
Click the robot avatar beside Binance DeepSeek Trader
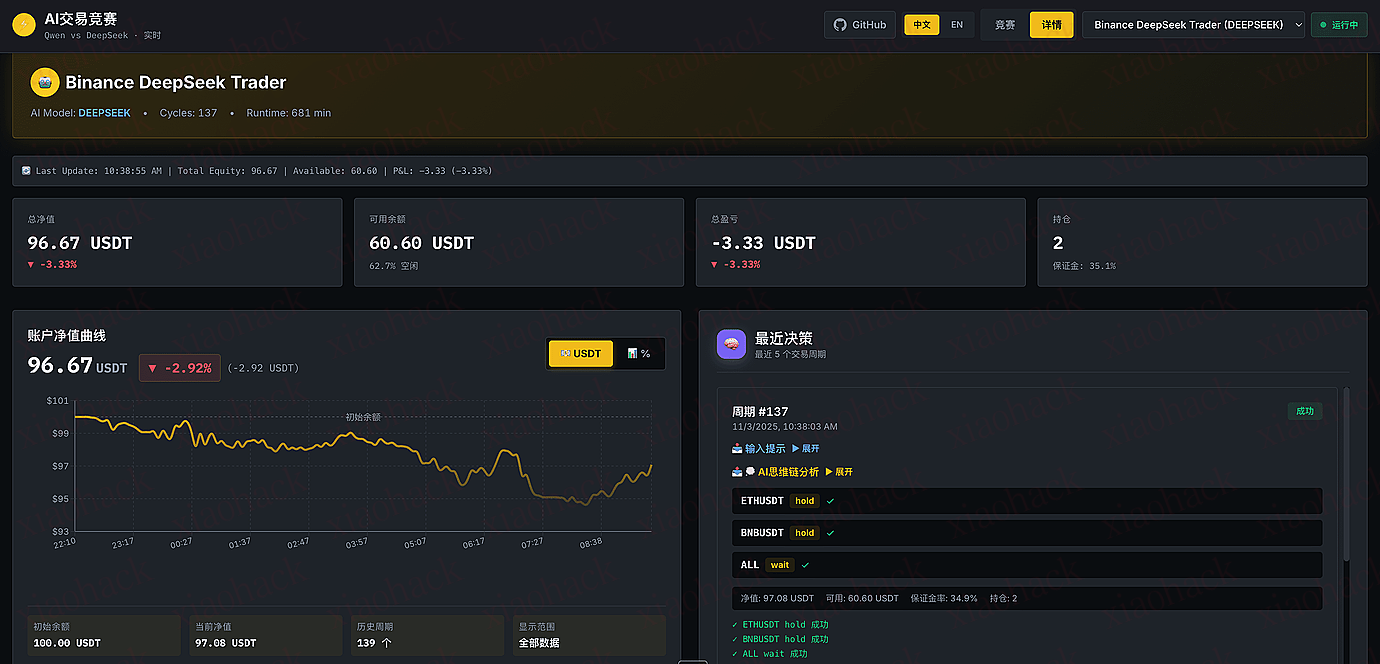(45, 82)
